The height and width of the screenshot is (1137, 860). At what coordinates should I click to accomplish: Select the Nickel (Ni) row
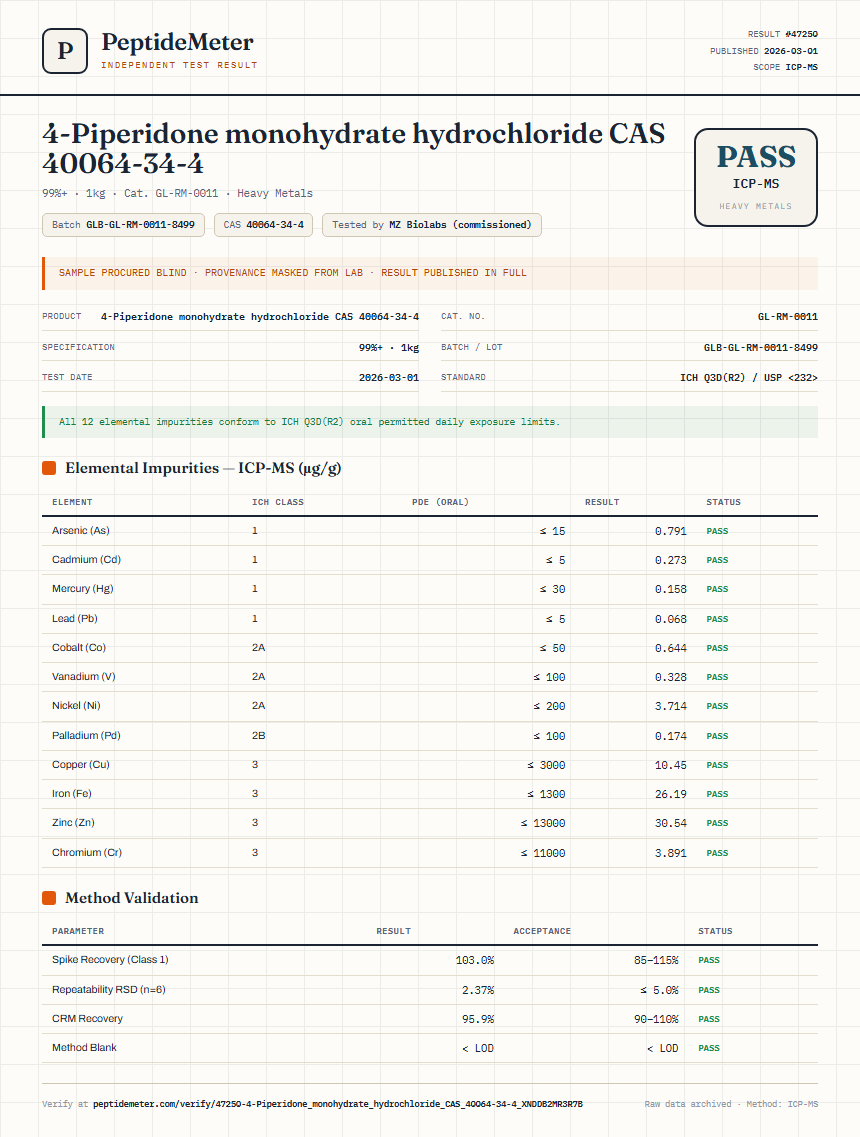[430, 706]
